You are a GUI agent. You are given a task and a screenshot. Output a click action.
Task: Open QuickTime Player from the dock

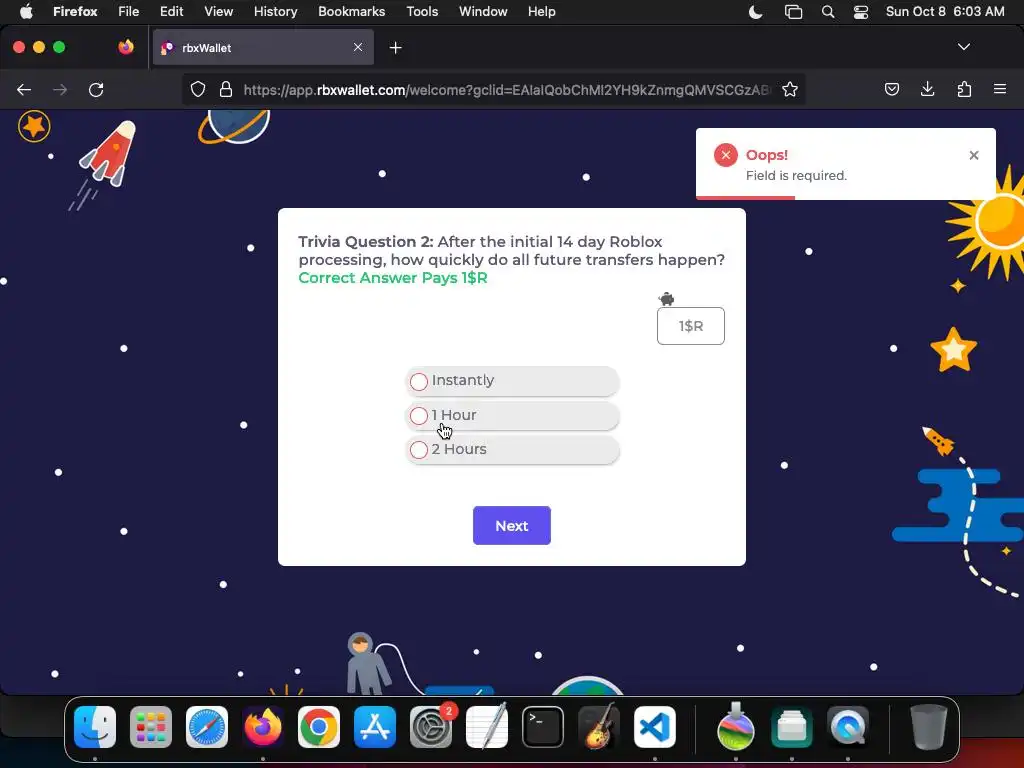click(848, 727)
